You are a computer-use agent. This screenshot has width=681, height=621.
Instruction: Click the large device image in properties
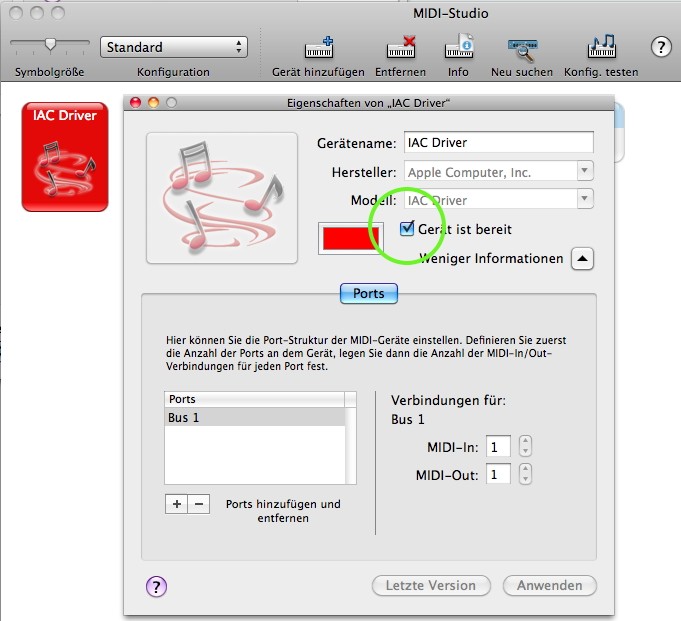(222, 198)
